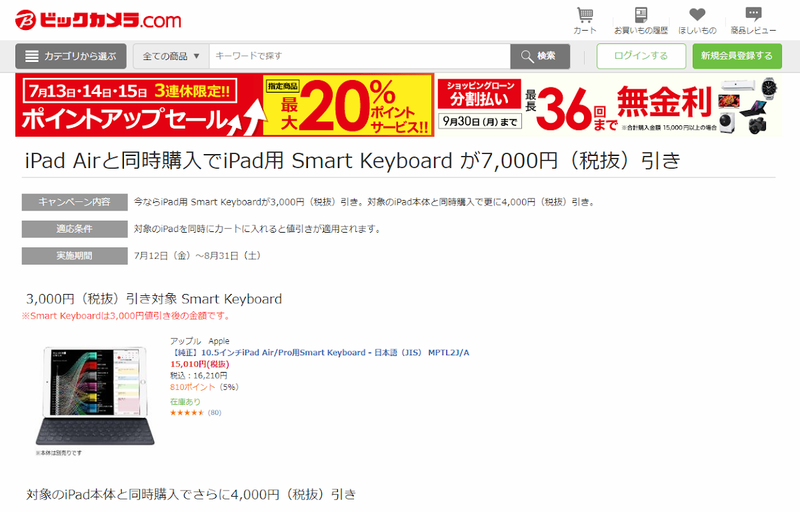
Task: Click the BicCamera.com logo
Action: click(99, 18)
